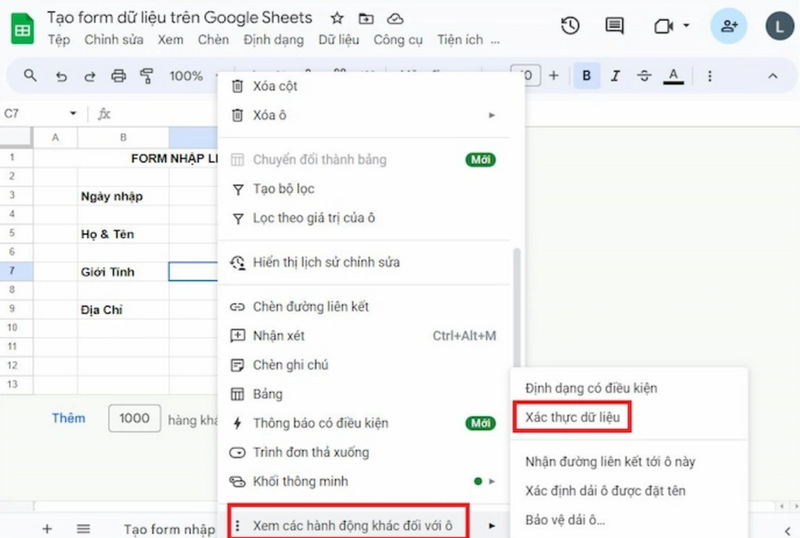Open the Chỉnh sửa menu

pos(114,40)
